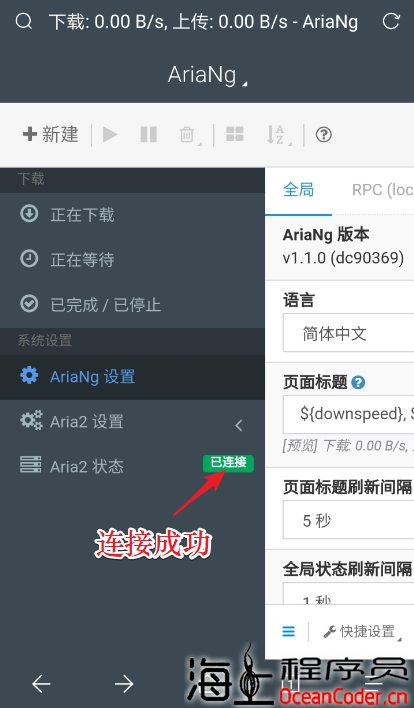The width and height of the screenshot is (414, 708).
Task: Open the trash delete dropdown
Action: click(x=190, y=135)
